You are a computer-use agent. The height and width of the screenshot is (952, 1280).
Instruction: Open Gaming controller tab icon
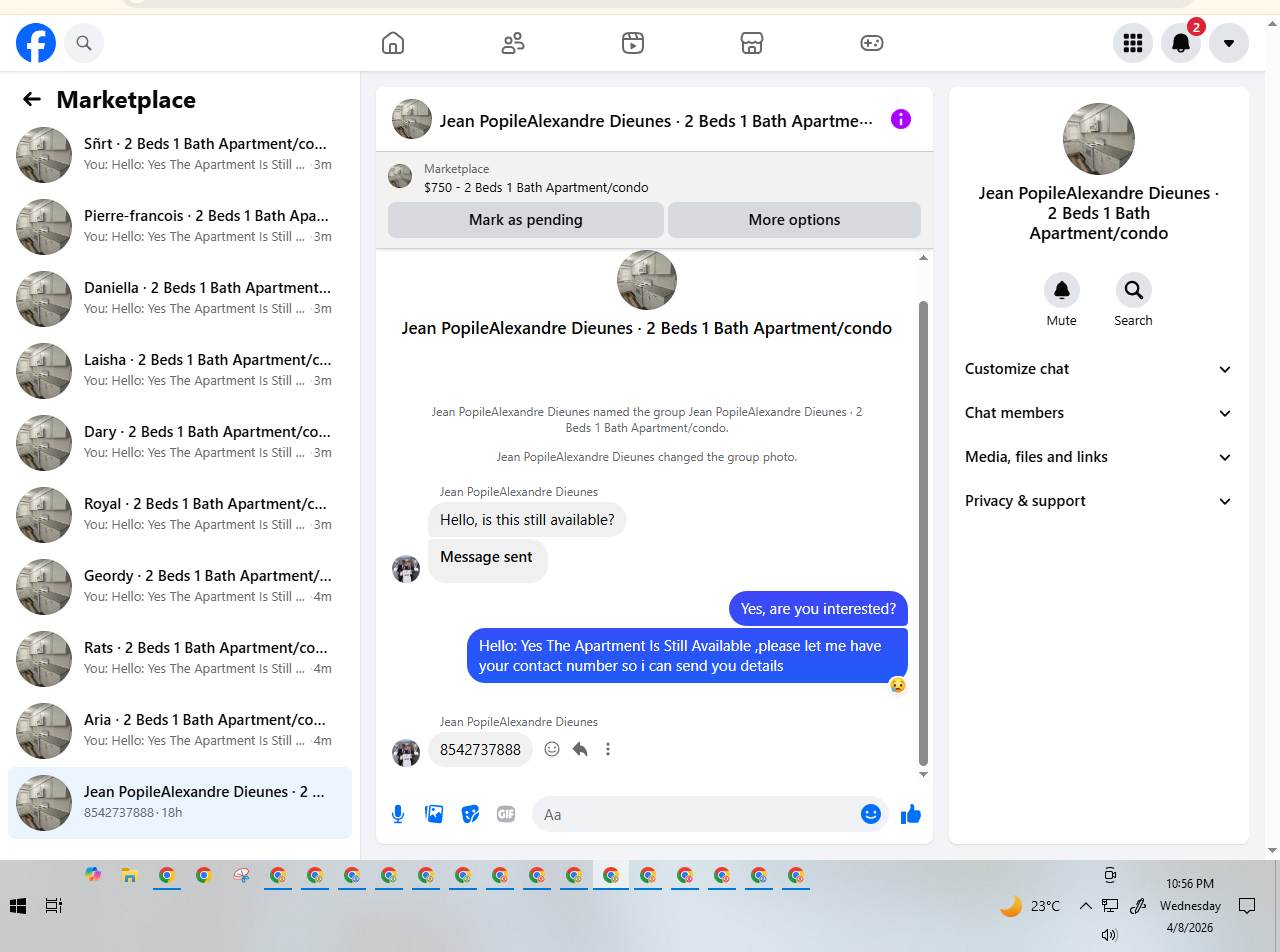tap(872, 43)
